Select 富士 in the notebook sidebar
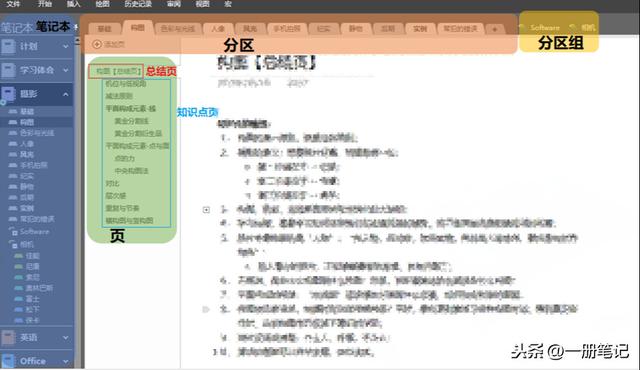Screen dimensions: 640x370 33,299
